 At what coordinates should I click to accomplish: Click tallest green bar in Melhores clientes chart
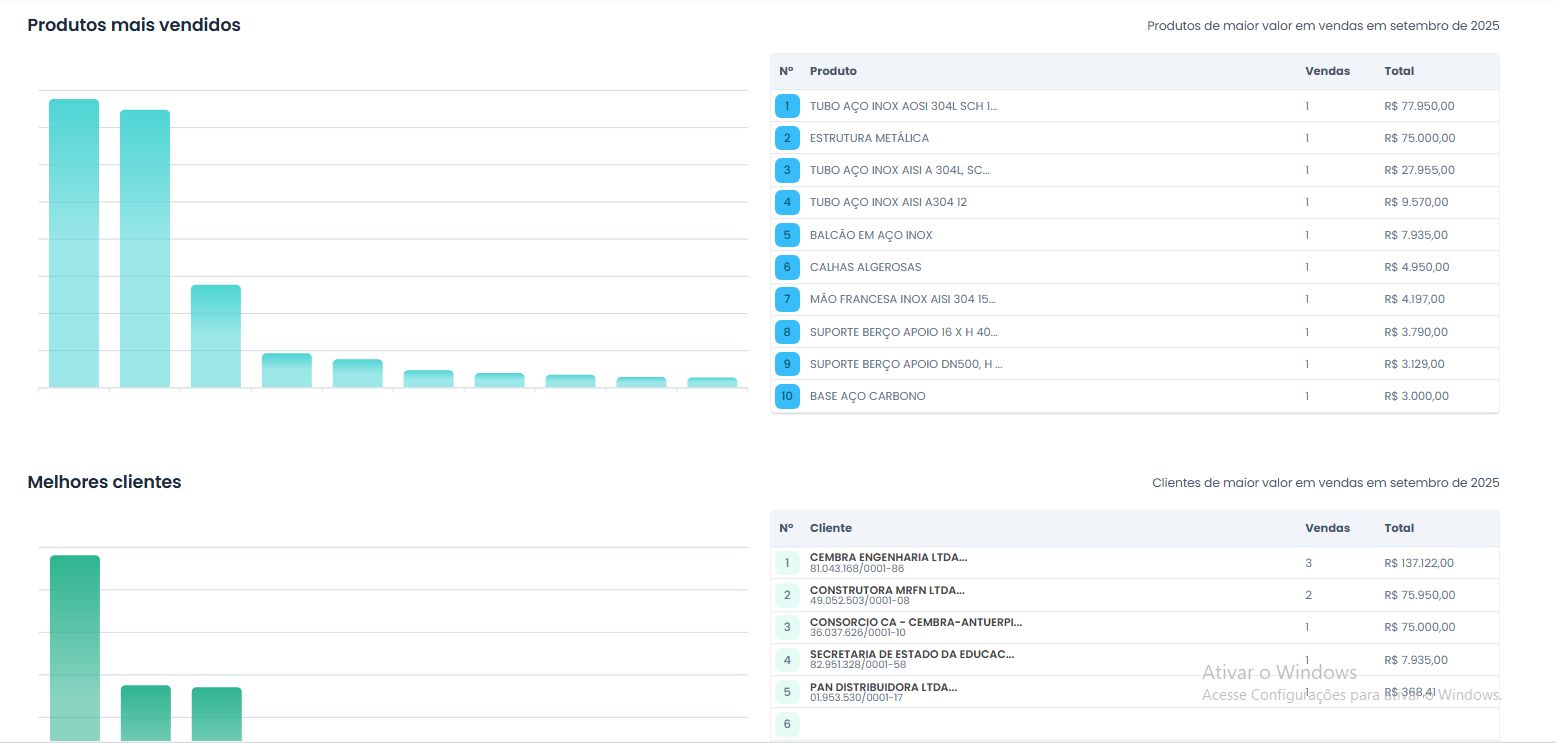(75, 648)
